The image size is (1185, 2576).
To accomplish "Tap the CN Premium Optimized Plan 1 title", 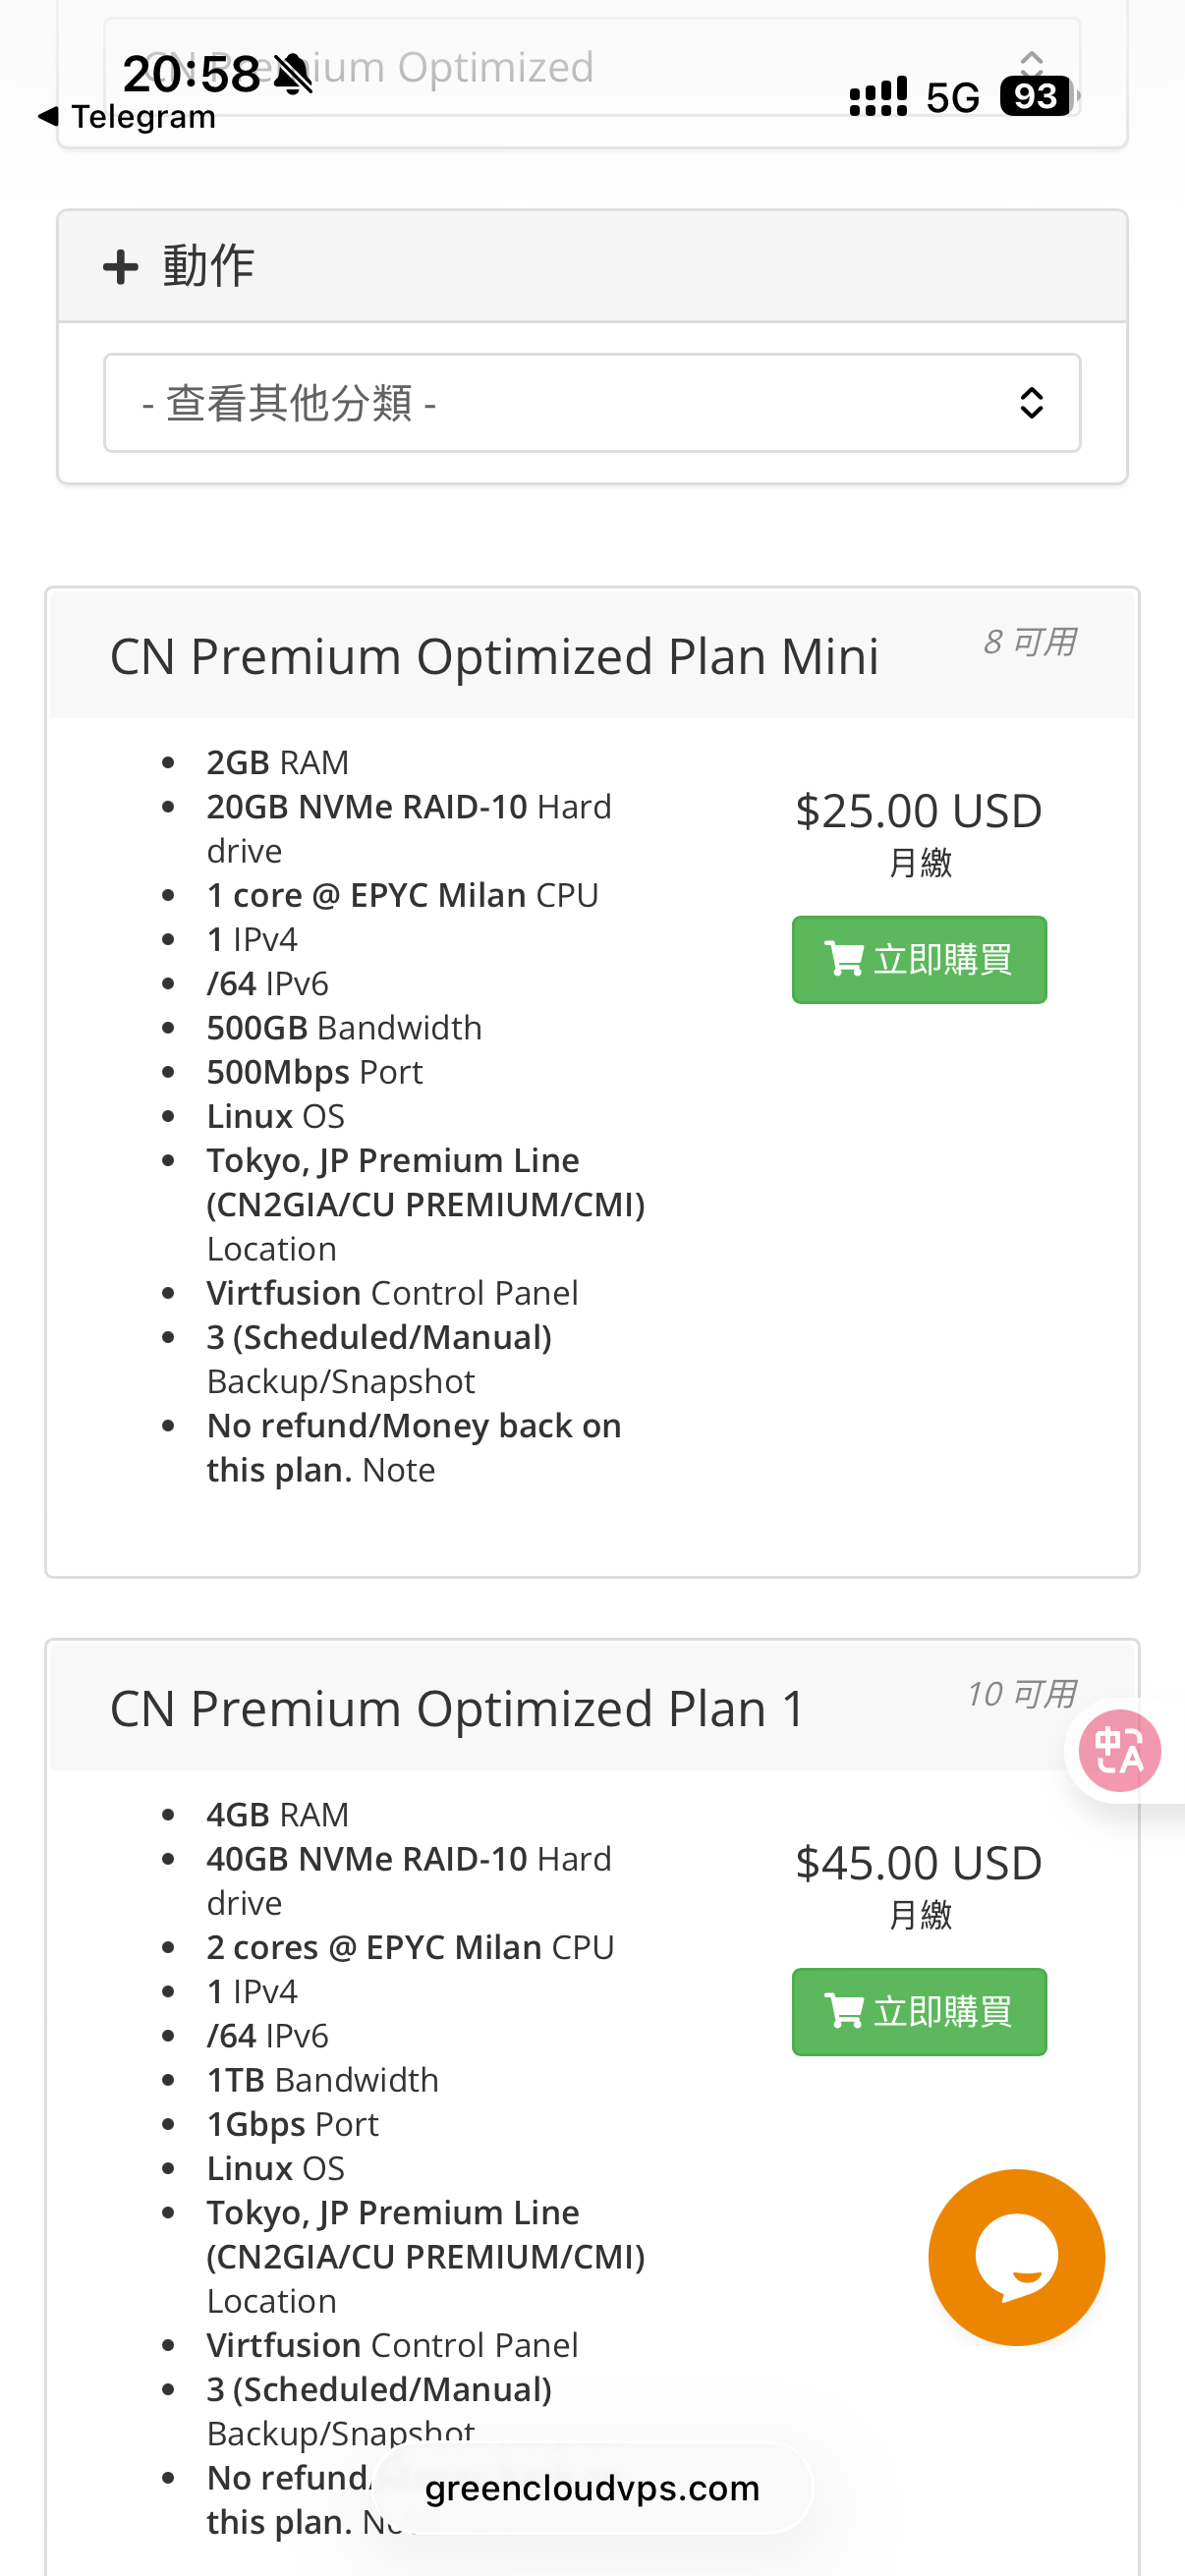I will click(x=457, y=1709).
